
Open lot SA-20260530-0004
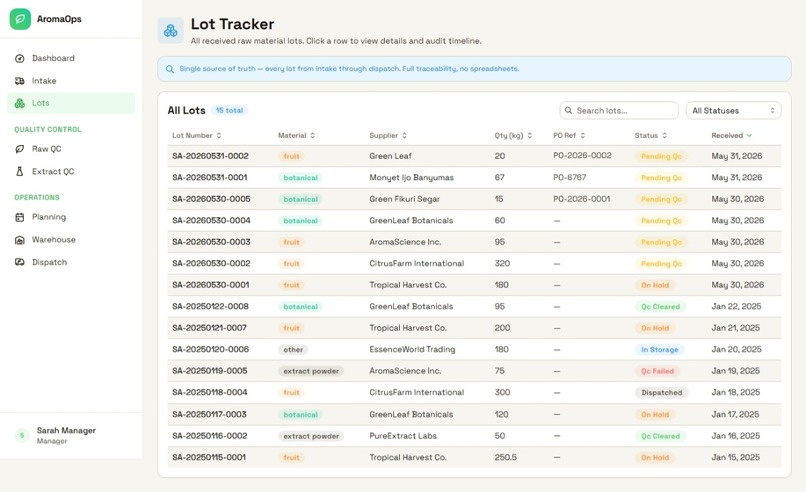pyautogui.click(x=474, y=221)
